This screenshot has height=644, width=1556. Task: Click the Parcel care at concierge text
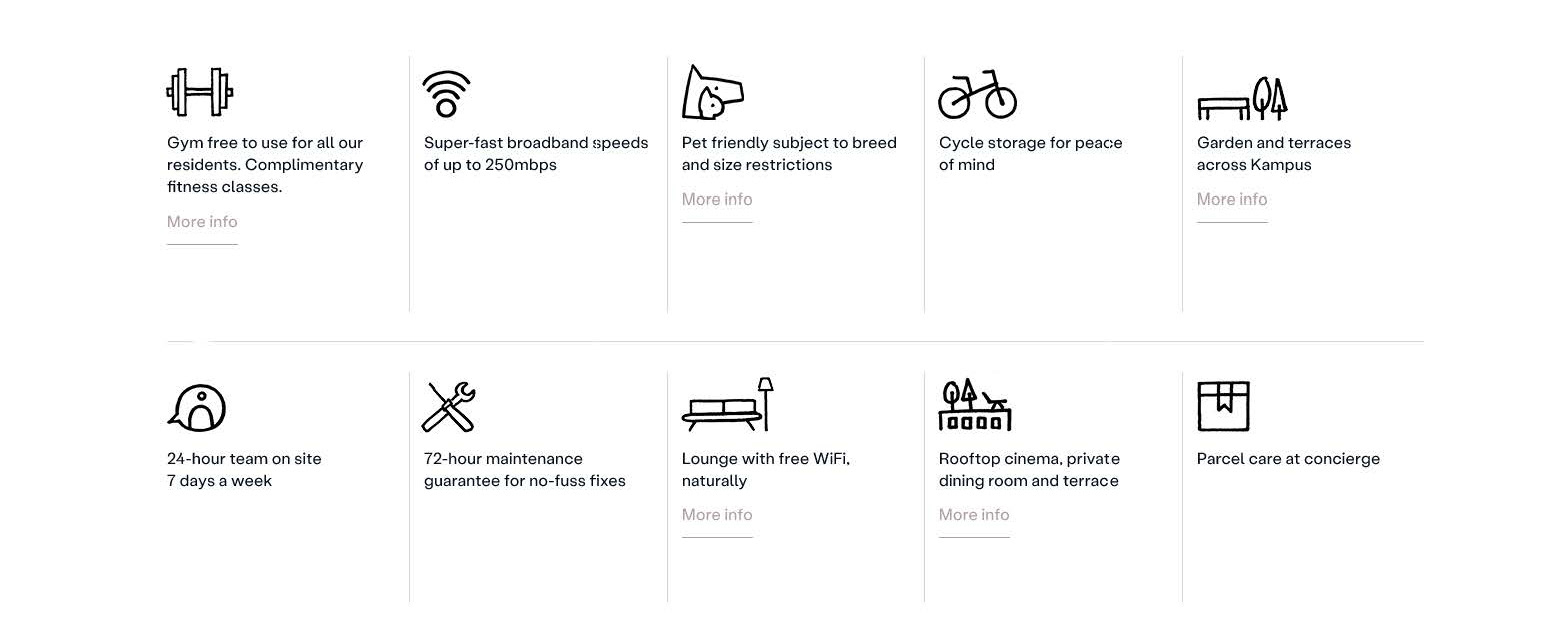(x=1288, y=459)
